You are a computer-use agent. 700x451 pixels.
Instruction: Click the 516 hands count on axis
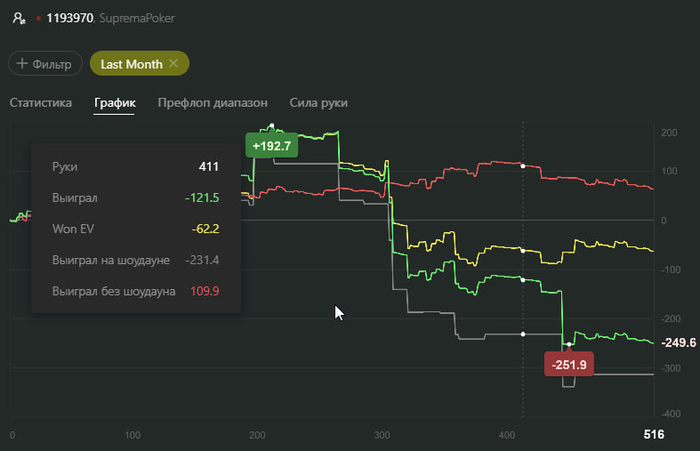click(x=652, y=435)
